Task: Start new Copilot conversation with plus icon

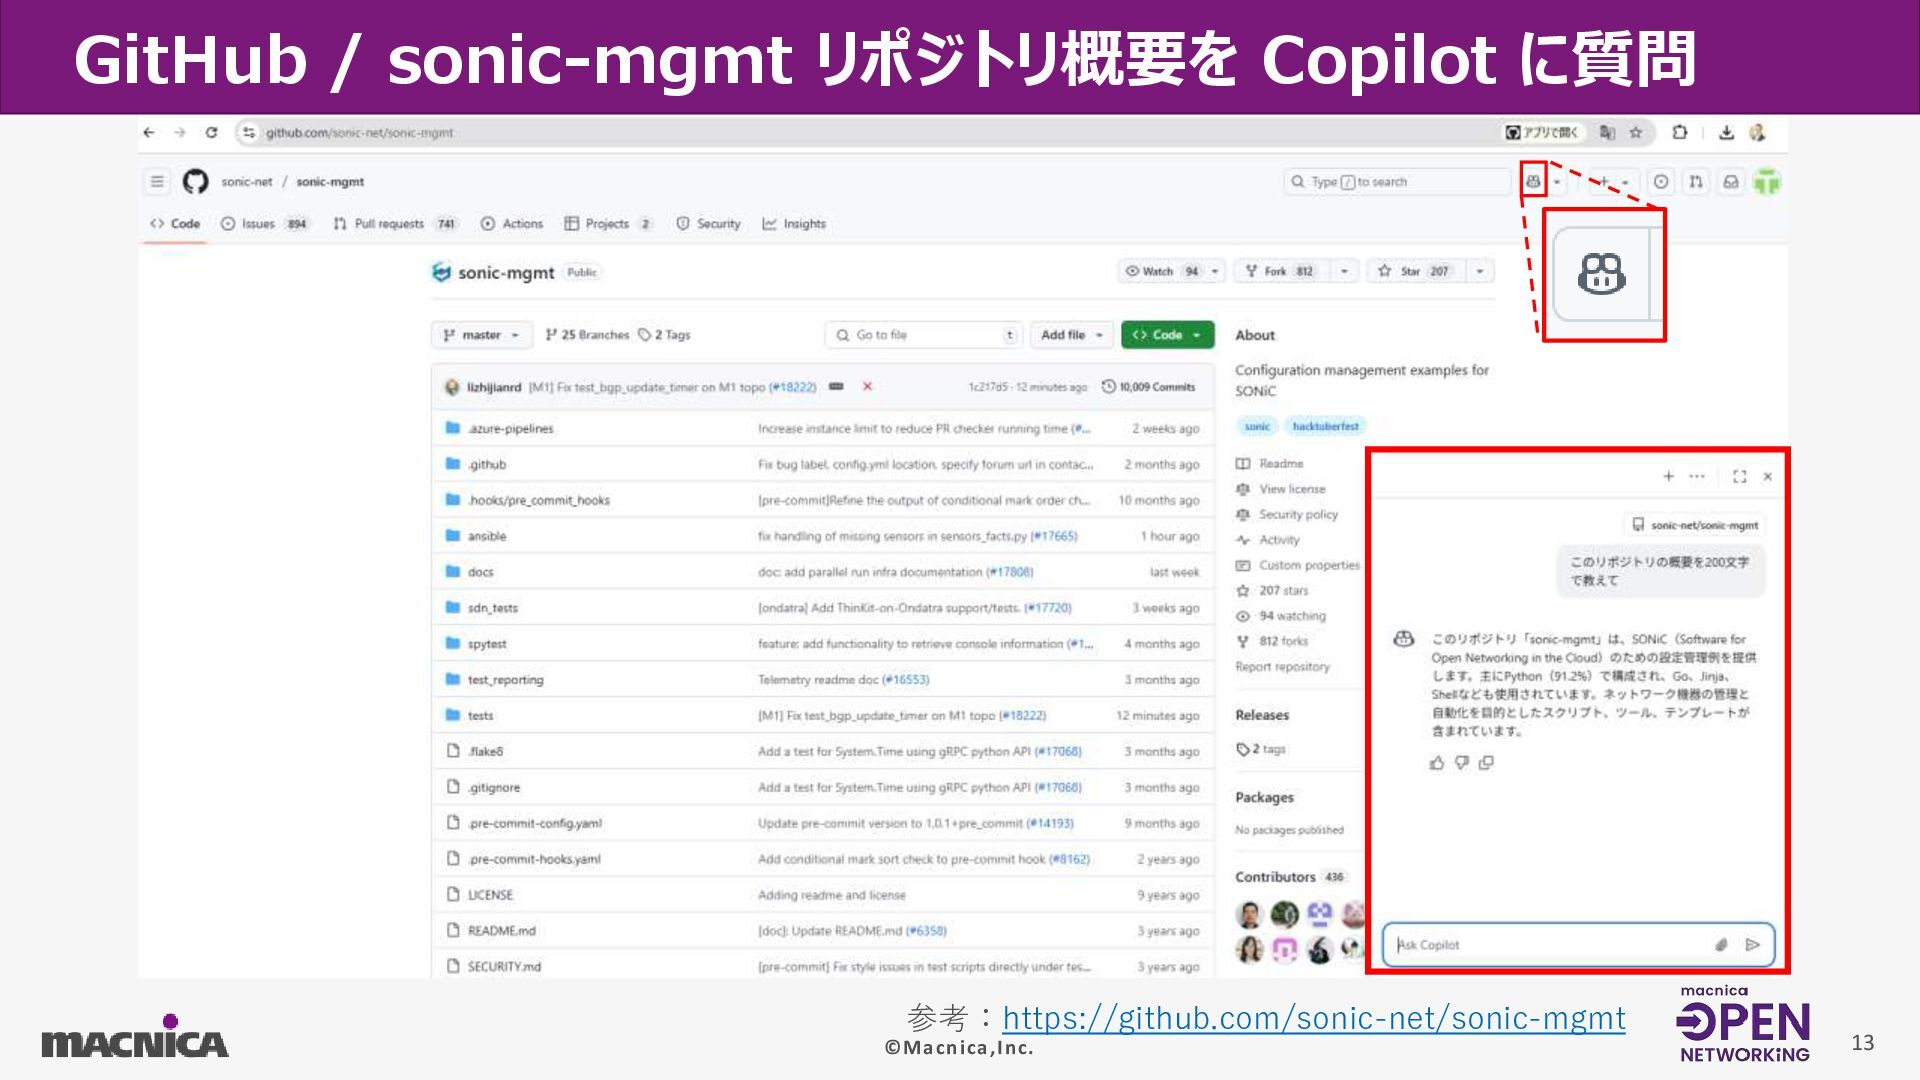Action: coord(1668,477)
